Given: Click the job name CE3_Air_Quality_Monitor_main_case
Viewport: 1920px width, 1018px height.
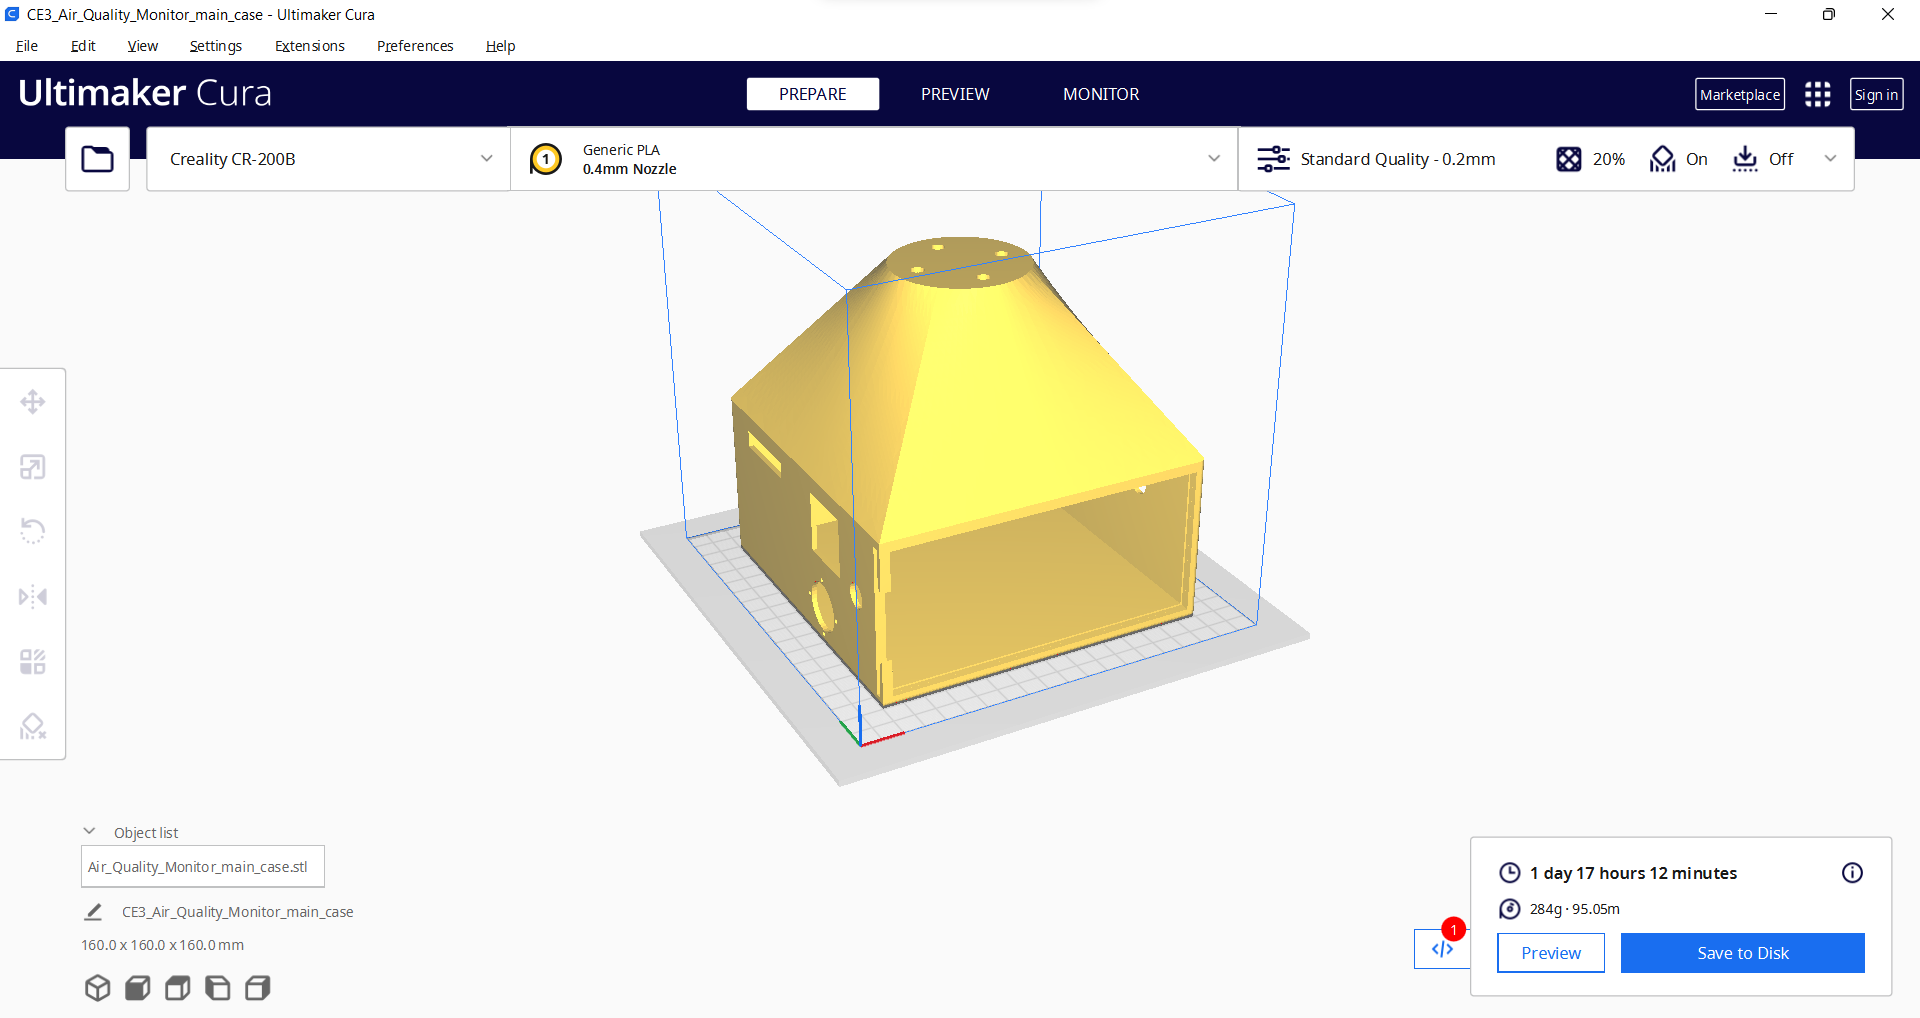Looking at the screenshot, I should [x=238, y=912].
